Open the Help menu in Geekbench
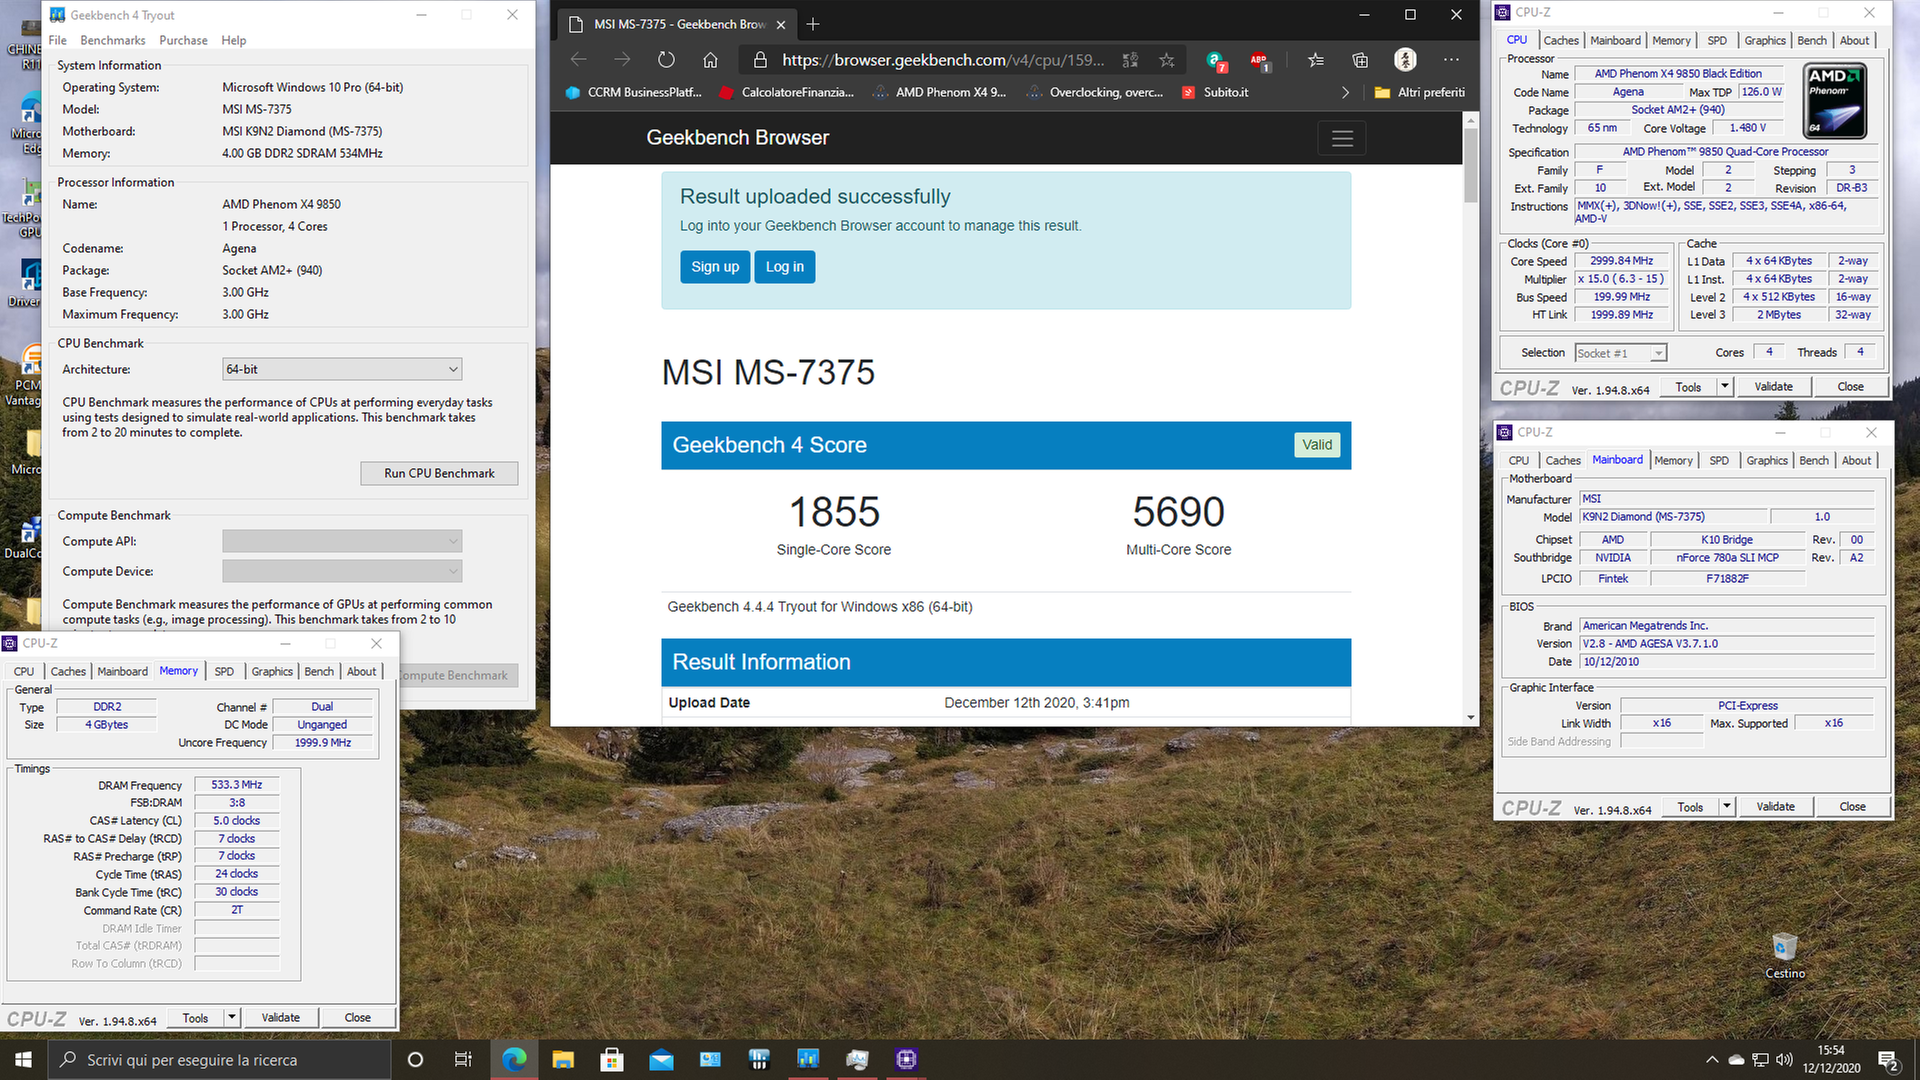The height and width of the screenshot is (1080, 1920). click(x=233, y=40)
